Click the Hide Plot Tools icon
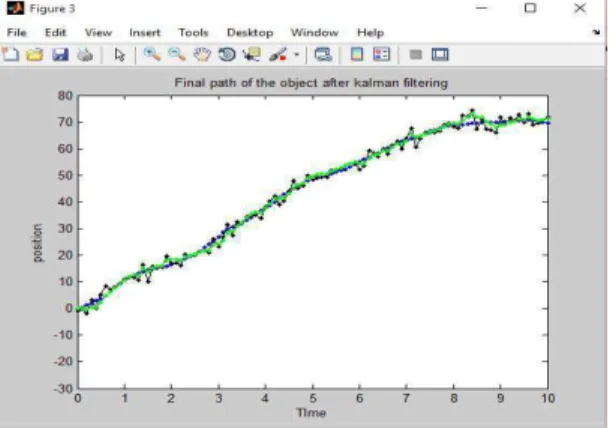 pyautogui.click(x=416, y=54)
